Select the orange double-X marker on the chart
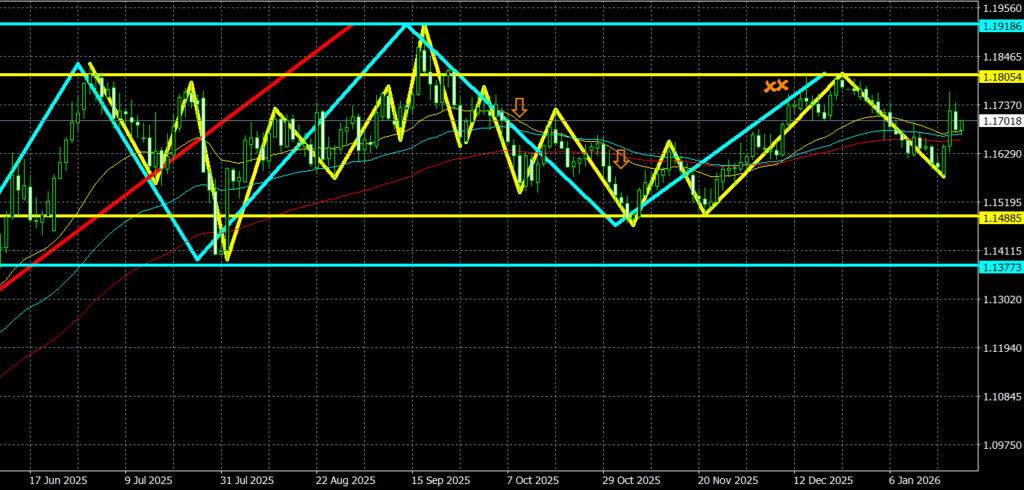This screenshot has height=490, width=1024. click(776, 87)
